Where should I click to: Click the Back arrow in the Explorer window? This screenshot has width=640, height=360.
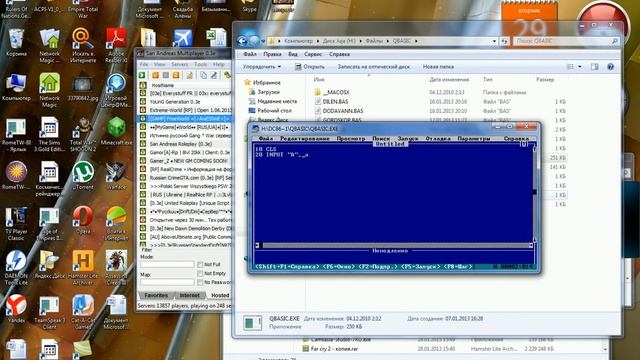pos(242,41)
